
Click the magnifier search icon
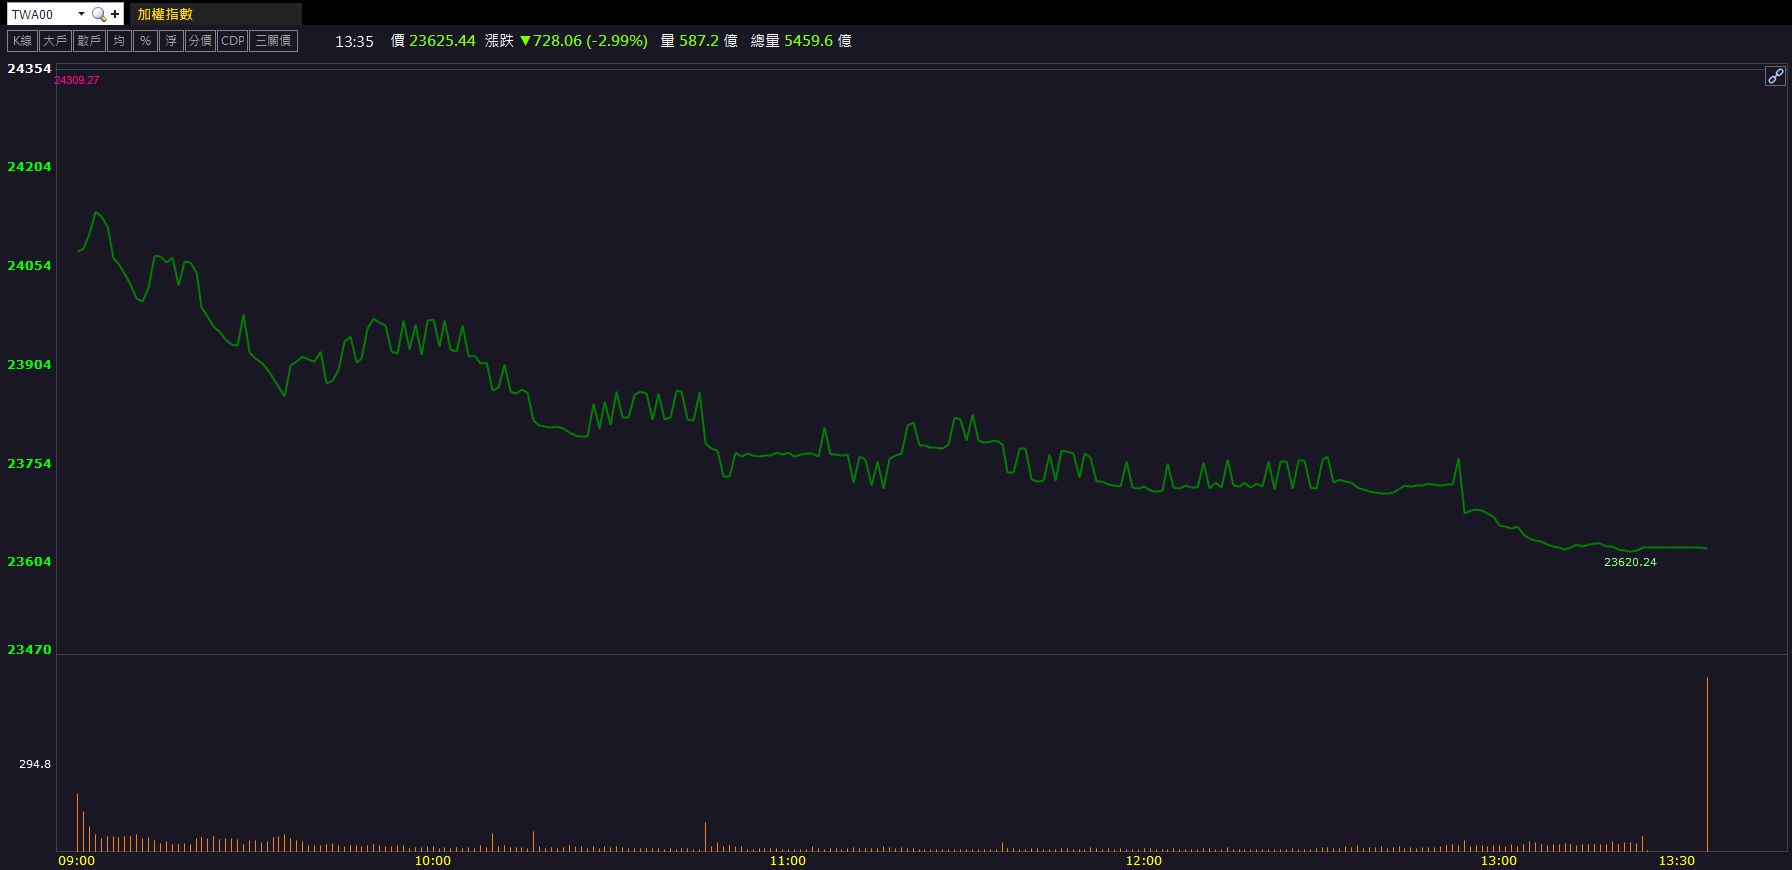[98, 14]
